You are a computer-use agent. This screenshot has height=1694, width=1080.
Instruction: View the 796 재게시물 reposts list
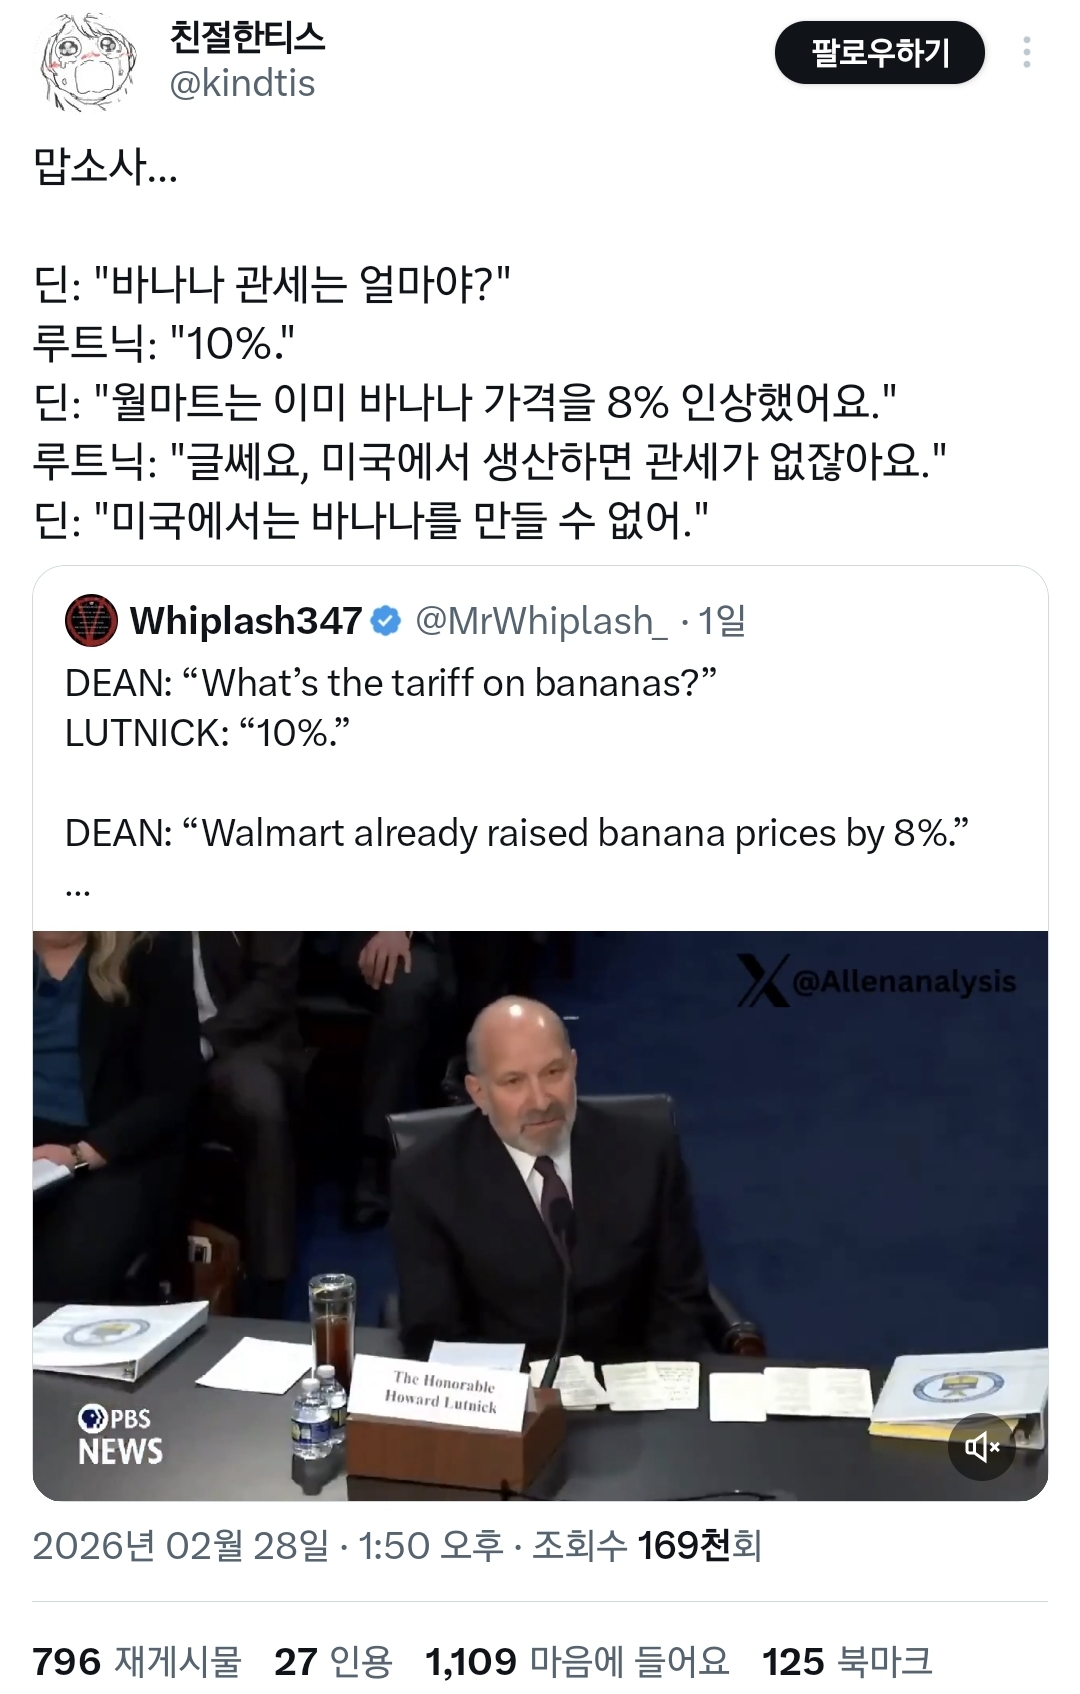137,1661
